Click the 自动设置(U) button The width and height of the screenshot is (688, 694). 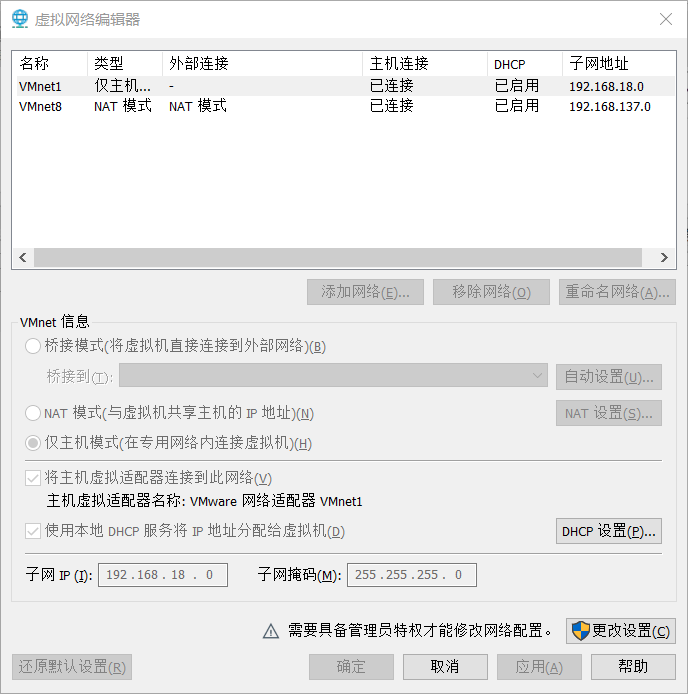pyautogui.click(x=609, y=377)
